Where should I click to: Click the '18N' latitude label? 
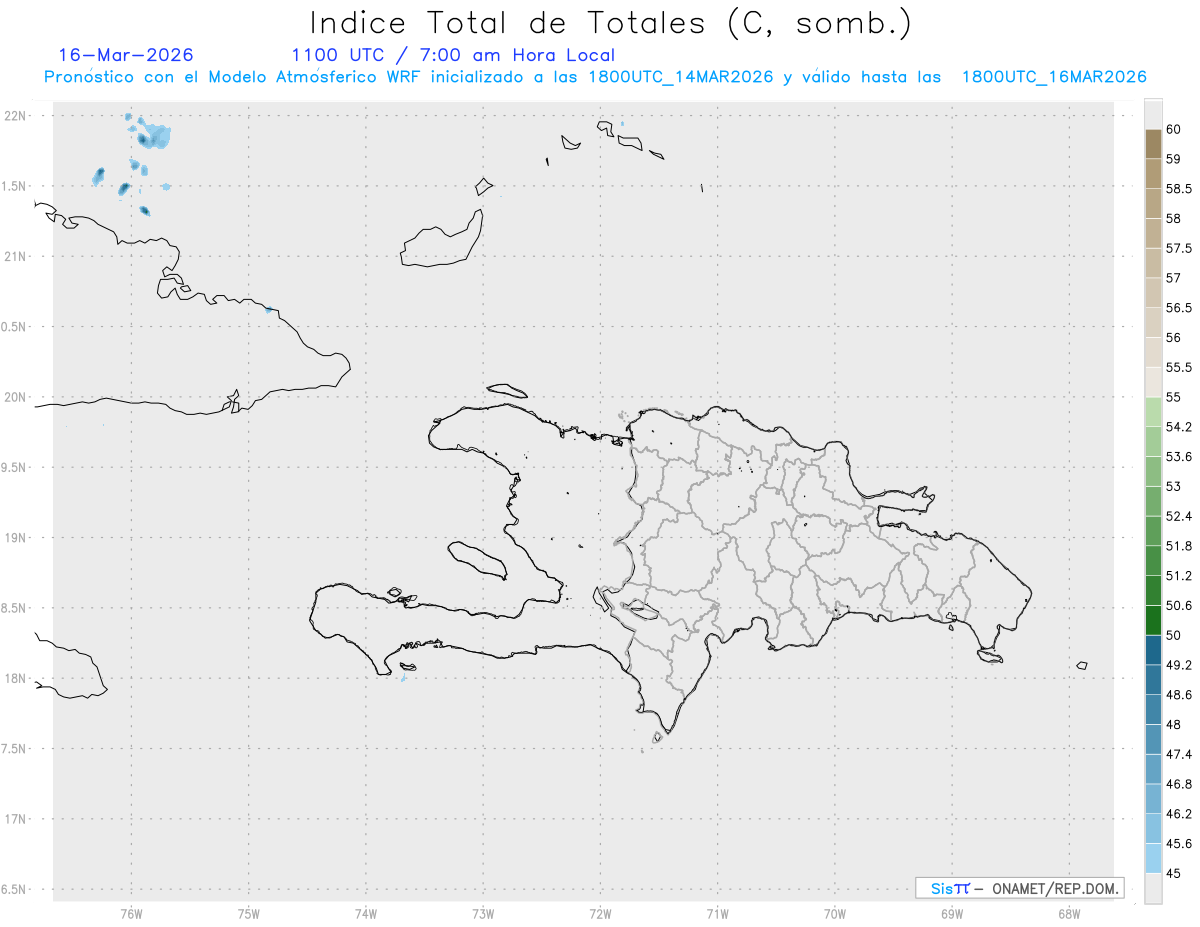pos(16,679)
